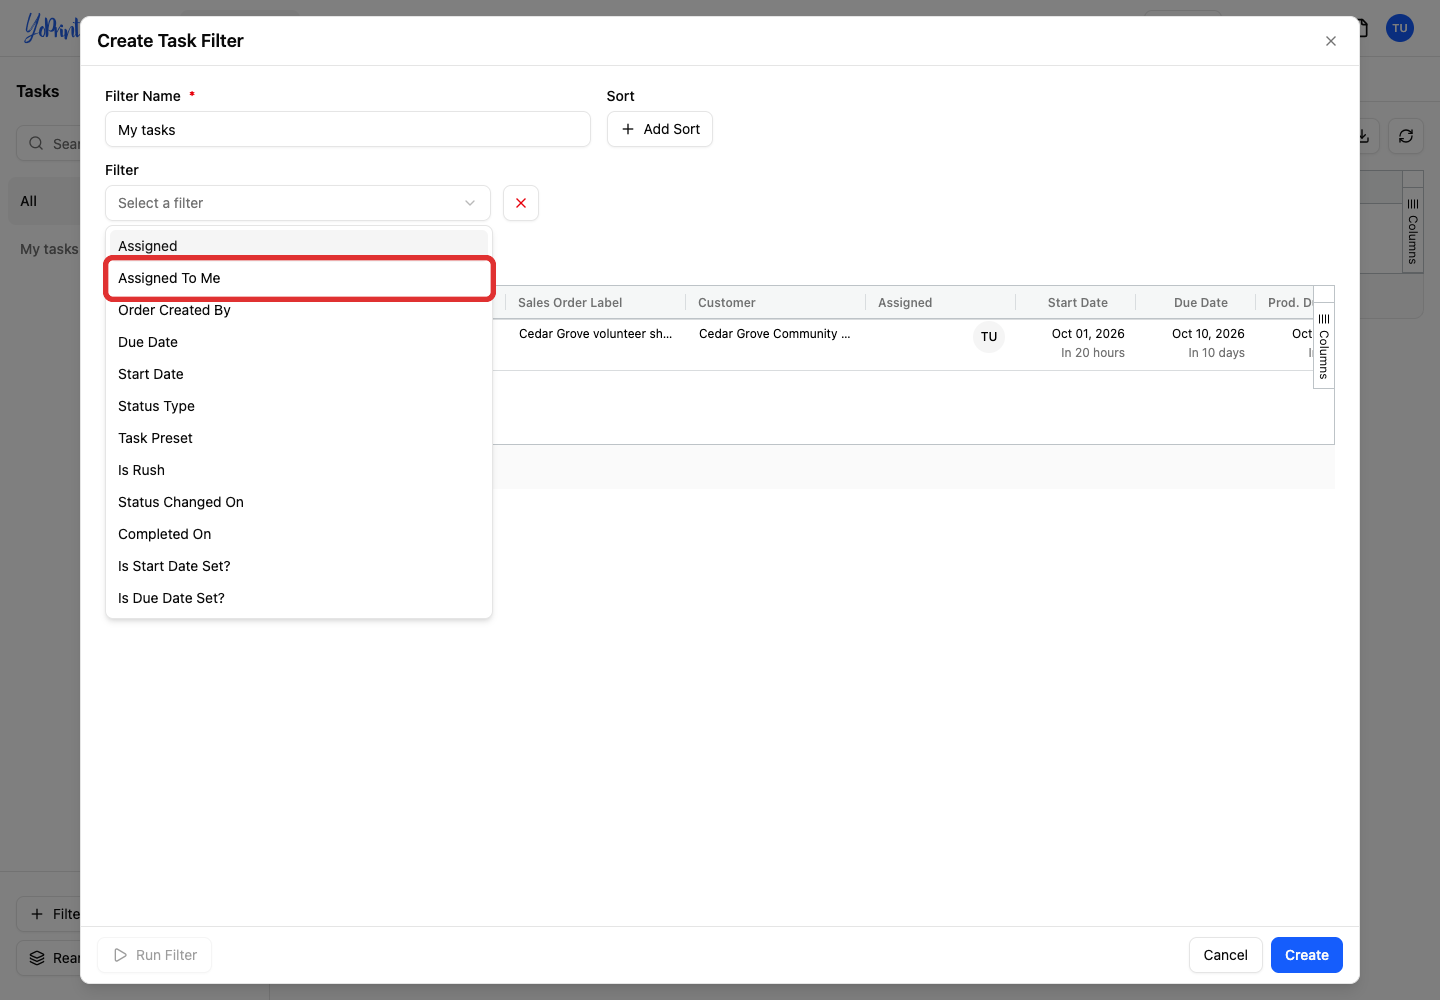The image size is (1440, 1000).
Task: Click the Add Sort button
Action: point(660,129)
